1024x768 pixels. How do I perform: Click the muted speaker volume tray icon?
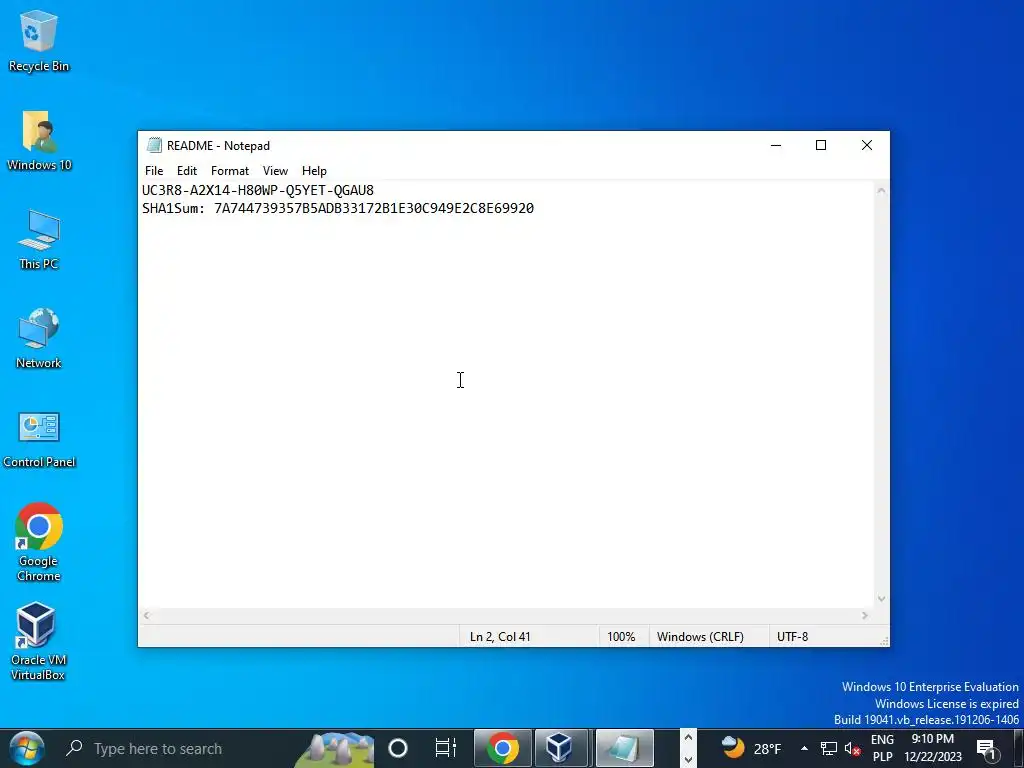(x=852, y=749)
